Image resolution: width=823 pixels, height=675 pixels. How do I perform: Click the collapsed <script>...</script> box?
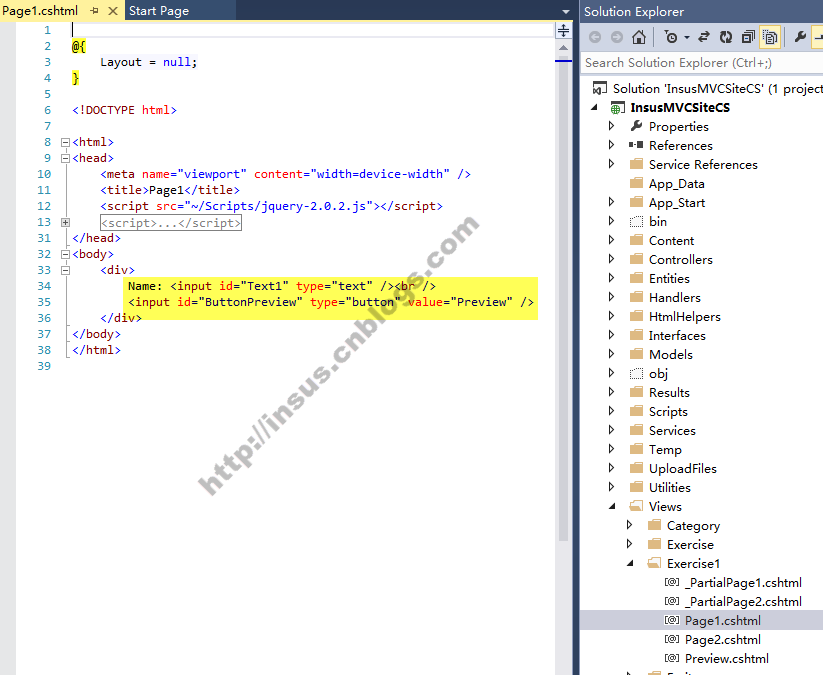tap(171, 223)
